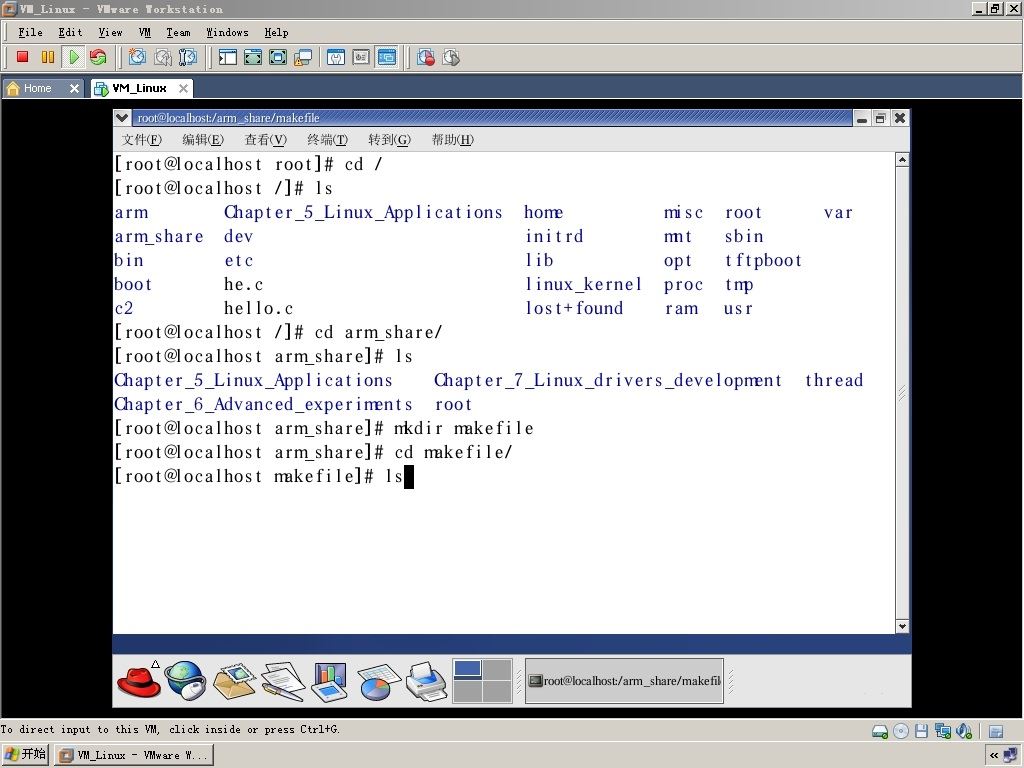1024x768 pixels.
Task: Open the snapshot manager wrench-clock icon
Action: pyautogui.click(x=187, y=57)
